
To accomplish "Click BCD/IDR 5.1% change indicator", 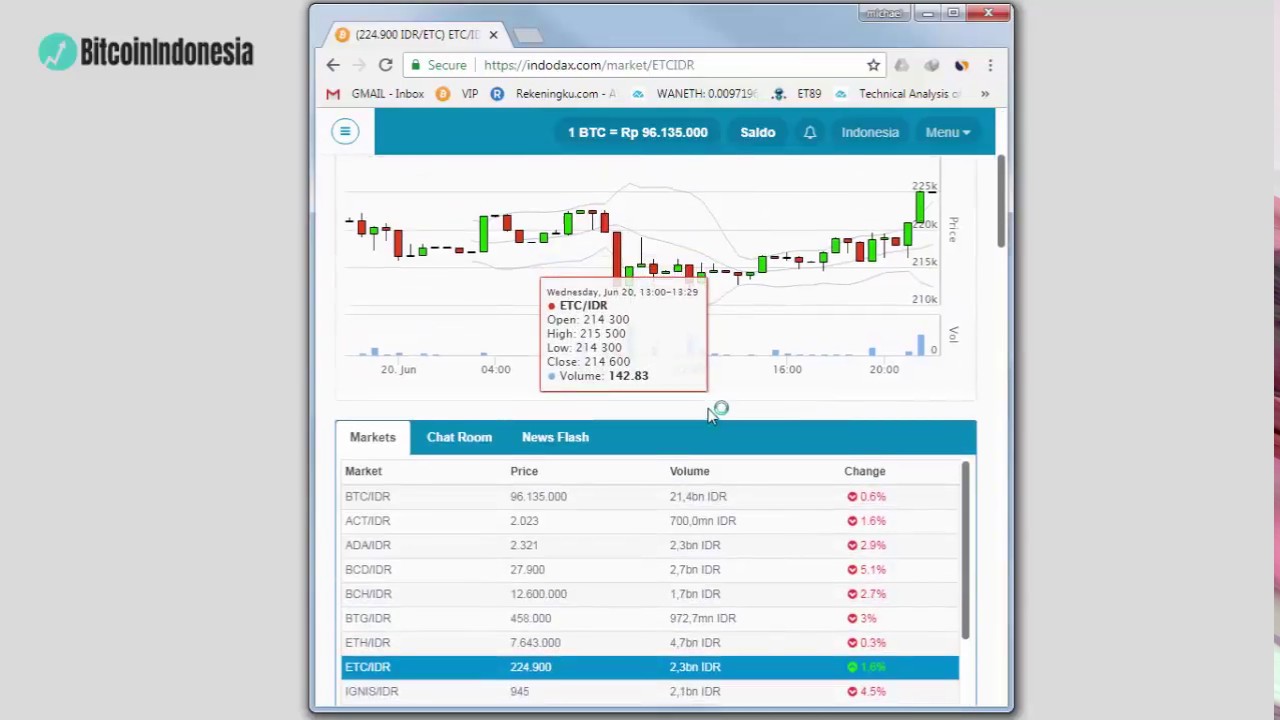I will pos(866,569).
